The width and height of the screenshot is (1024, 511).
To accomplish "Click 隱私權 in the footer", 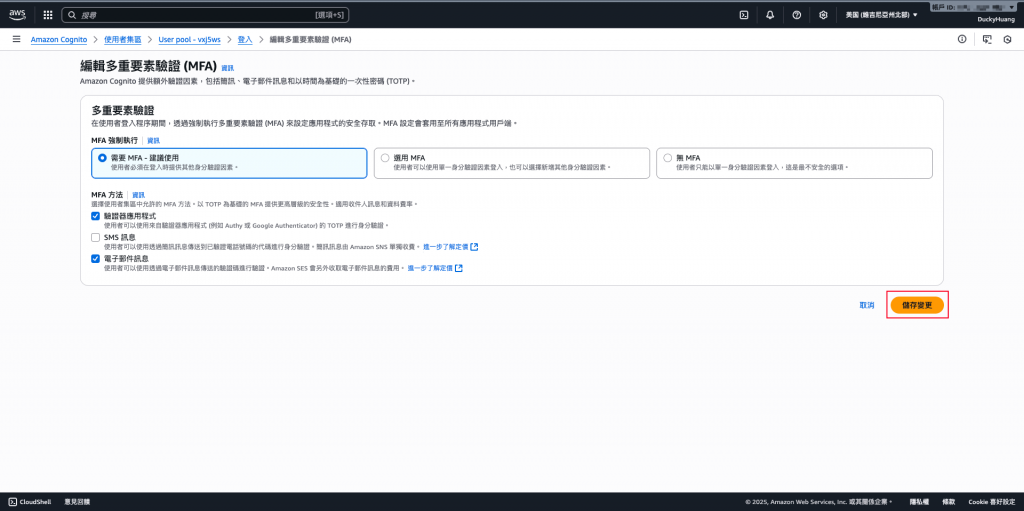I will pyautogui.click(x=918, y=502).
